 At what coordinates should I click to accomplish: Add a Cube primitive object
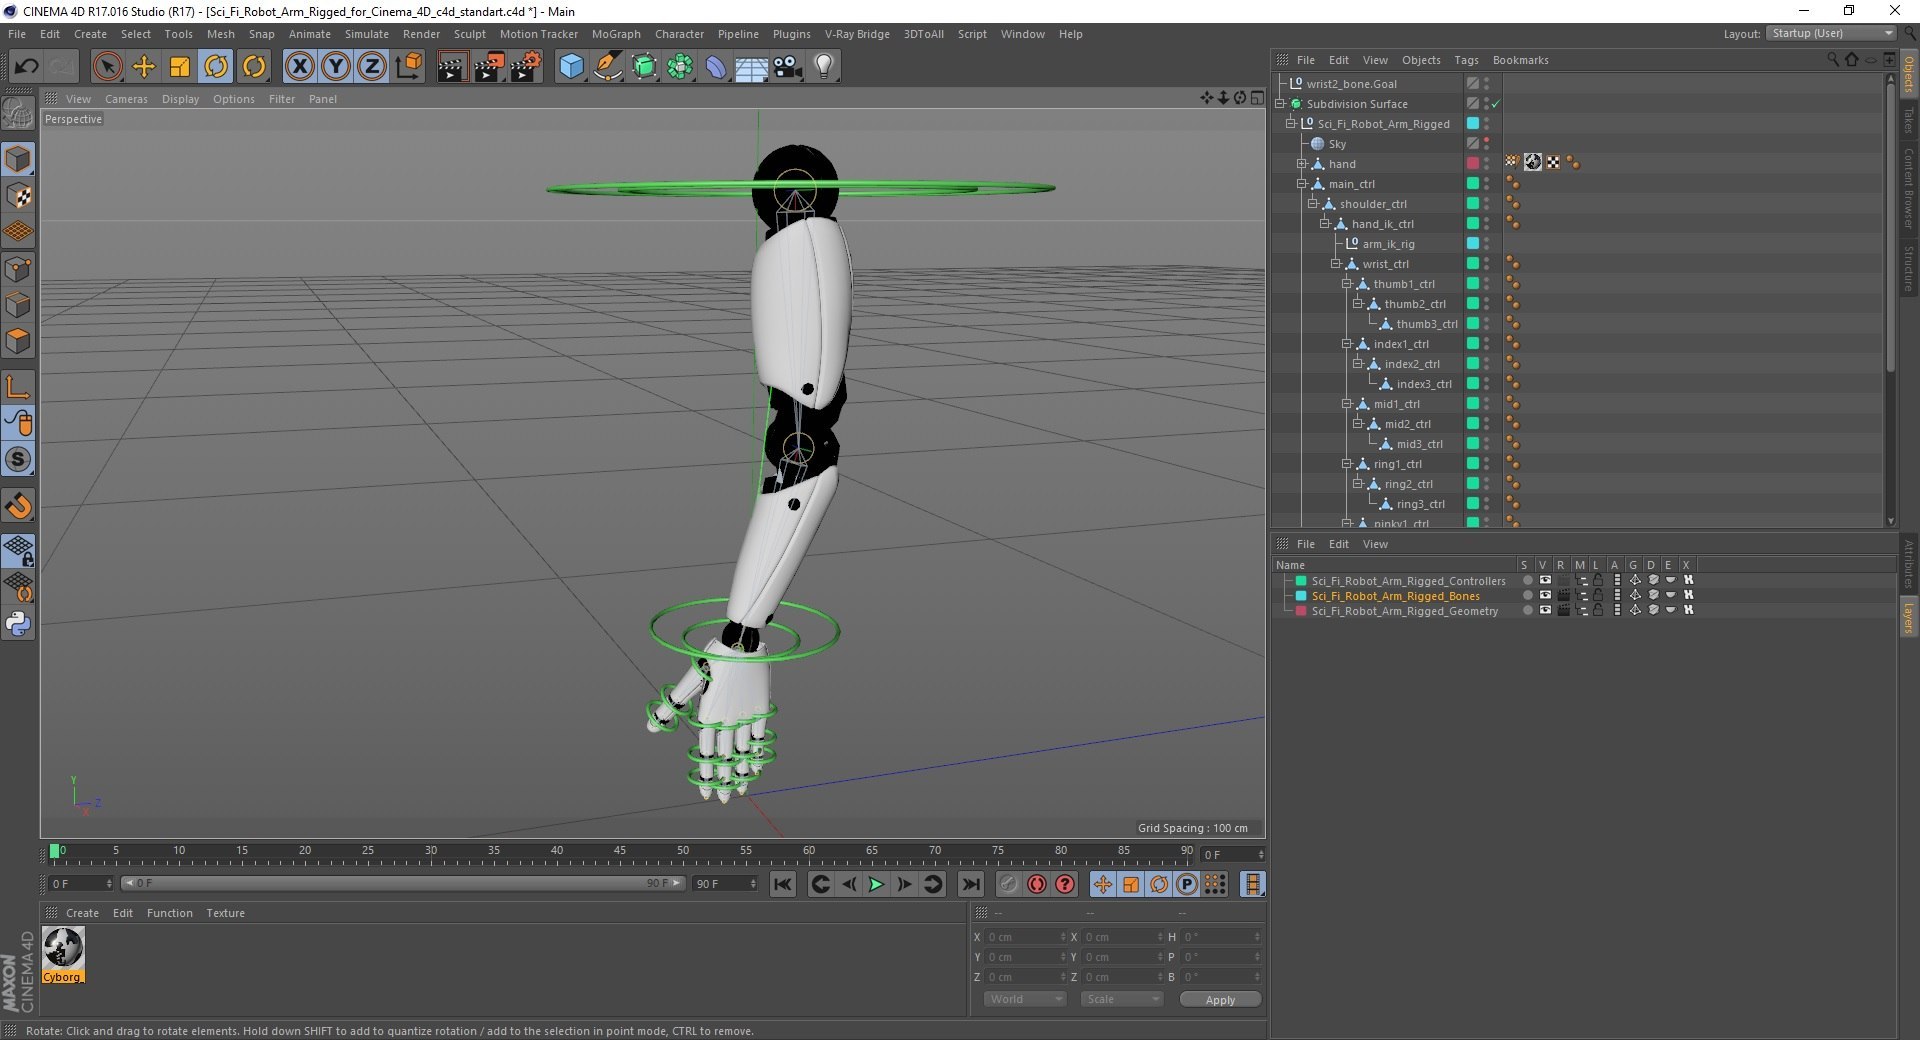click(x=571, y=67)
